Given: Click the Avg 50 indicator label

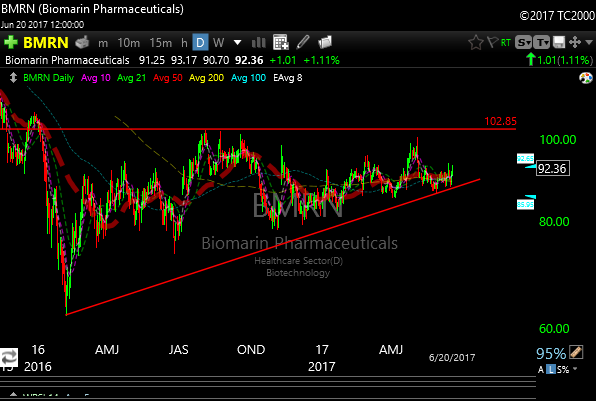Looking at the screenshot, I should (x=168, y=78).
